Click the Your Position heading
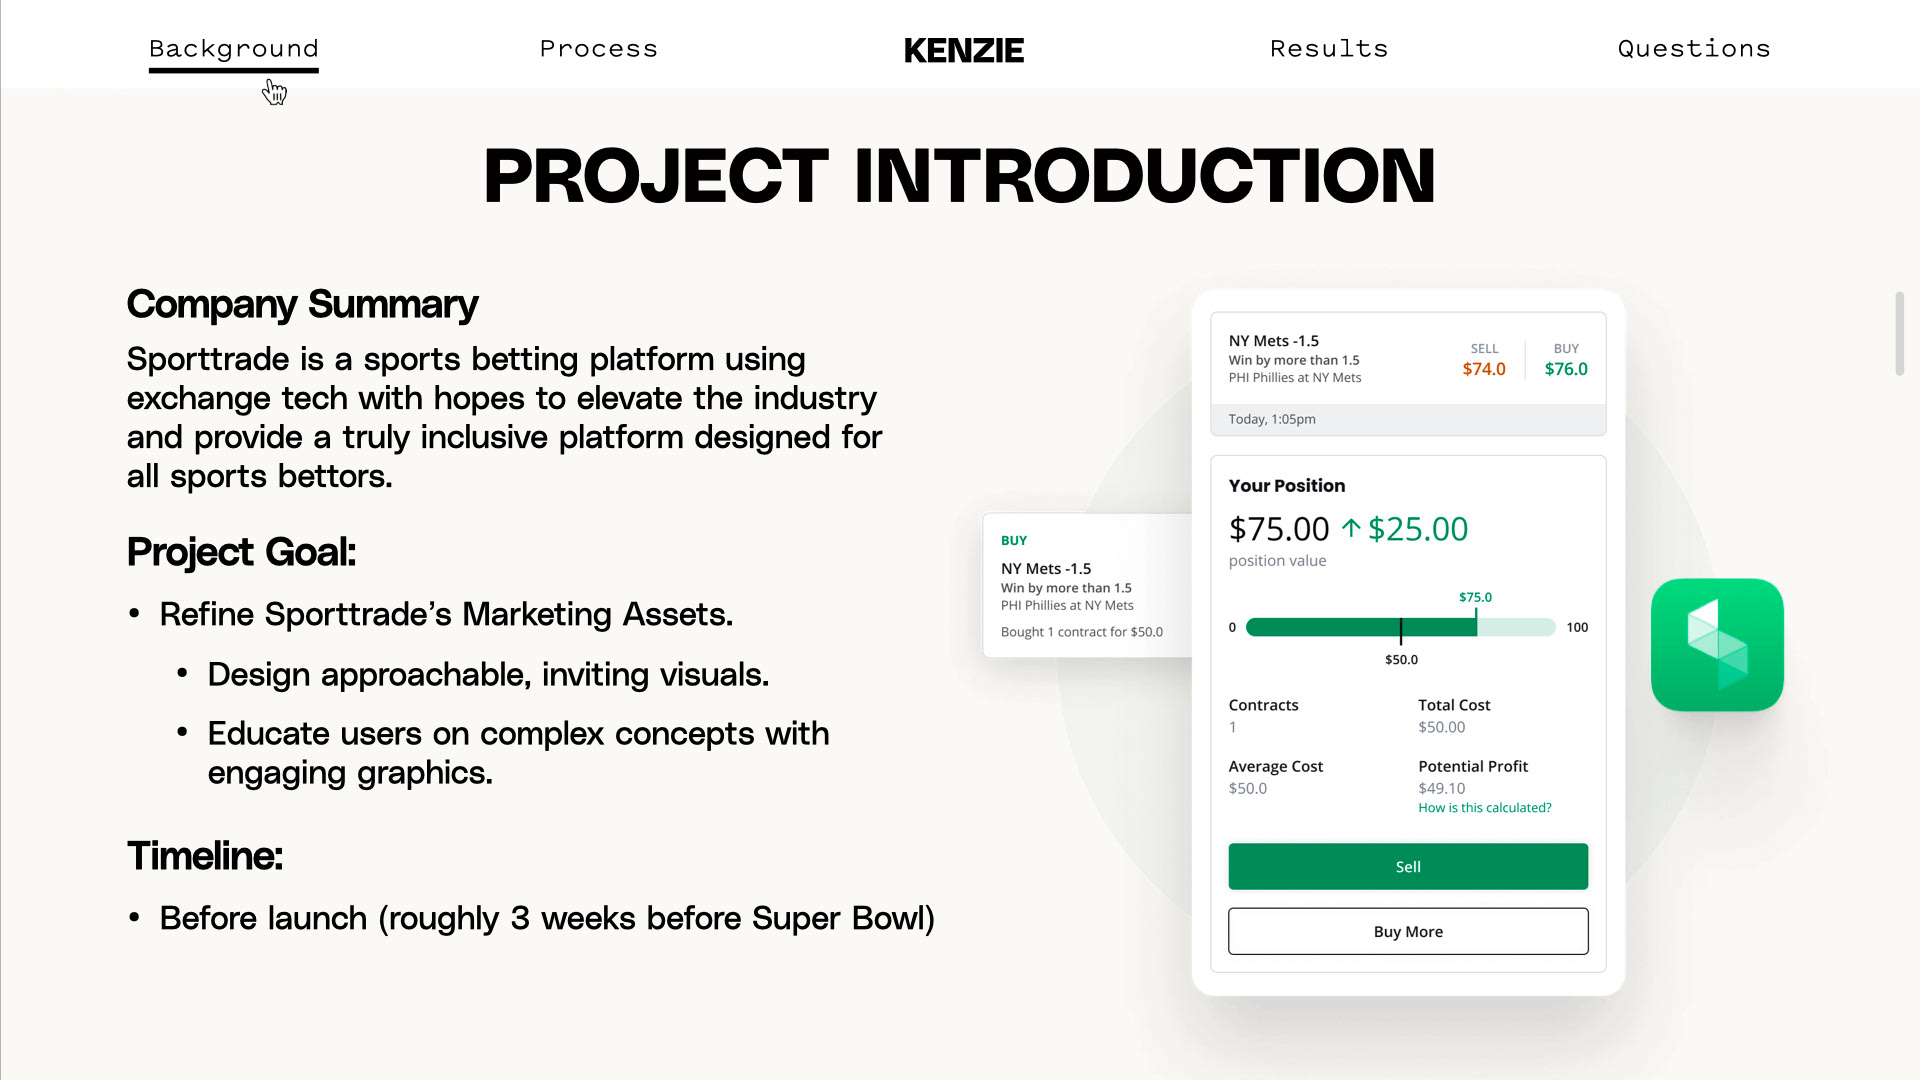 click(x=1287, y=486)
